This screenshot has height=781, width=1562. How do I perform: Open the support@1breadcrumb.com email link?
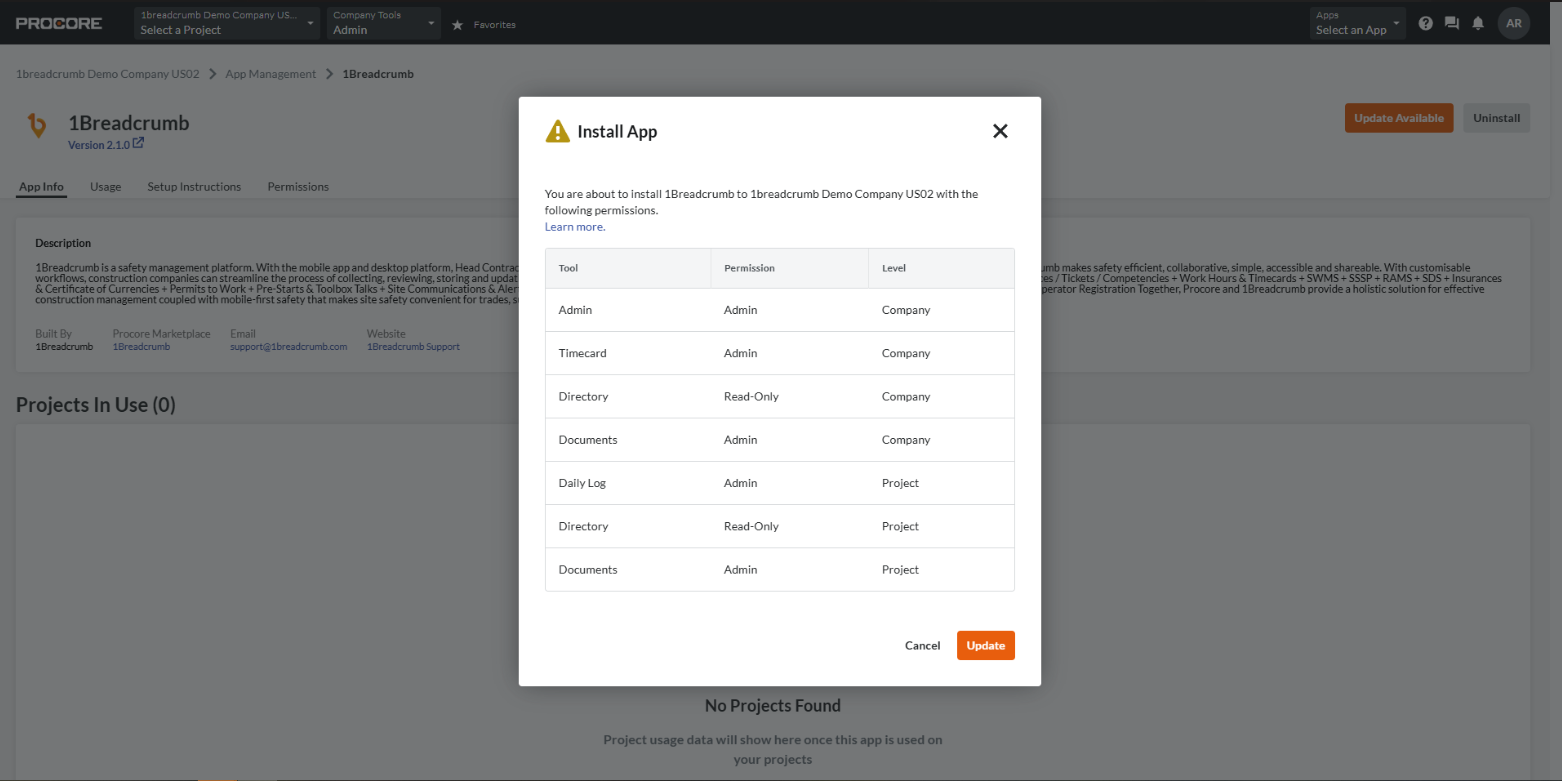tap(288, 347)
